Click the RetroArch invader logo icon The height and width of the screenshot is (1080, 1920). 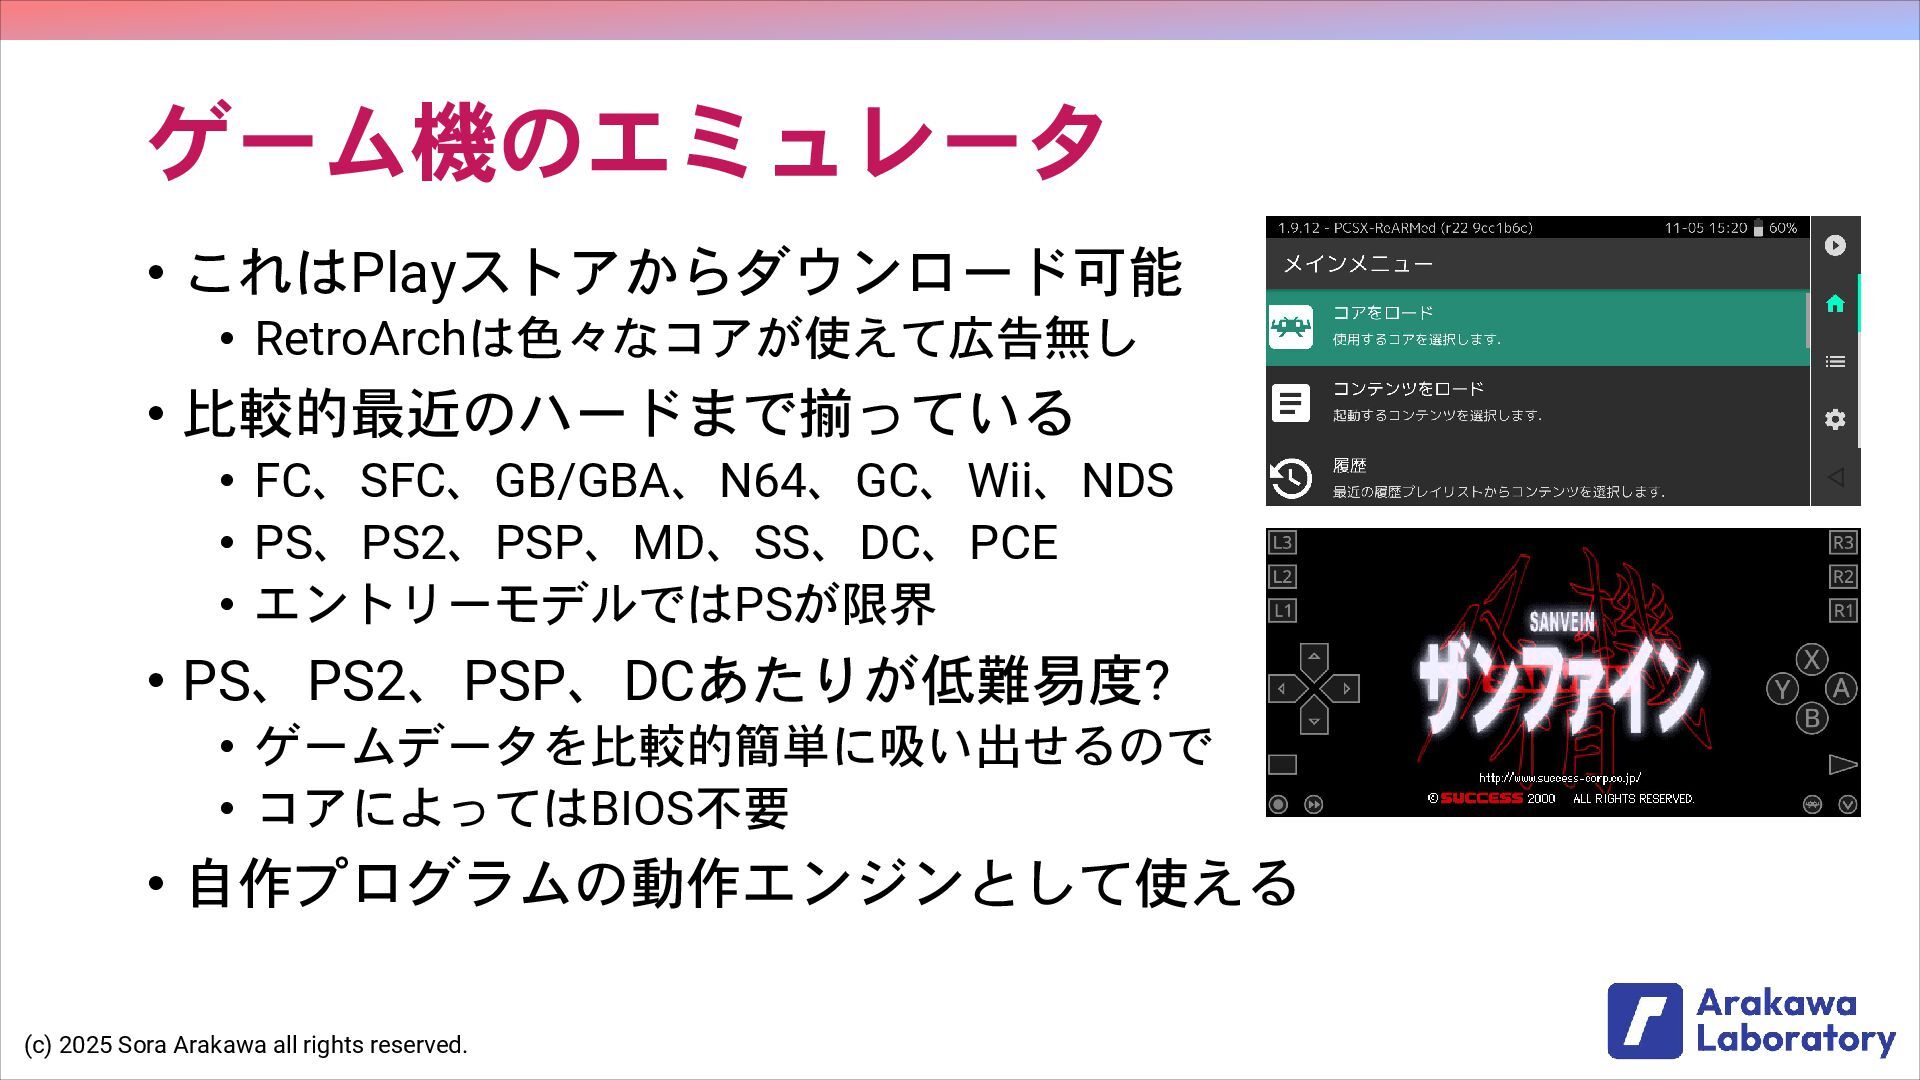(1290, 327)
